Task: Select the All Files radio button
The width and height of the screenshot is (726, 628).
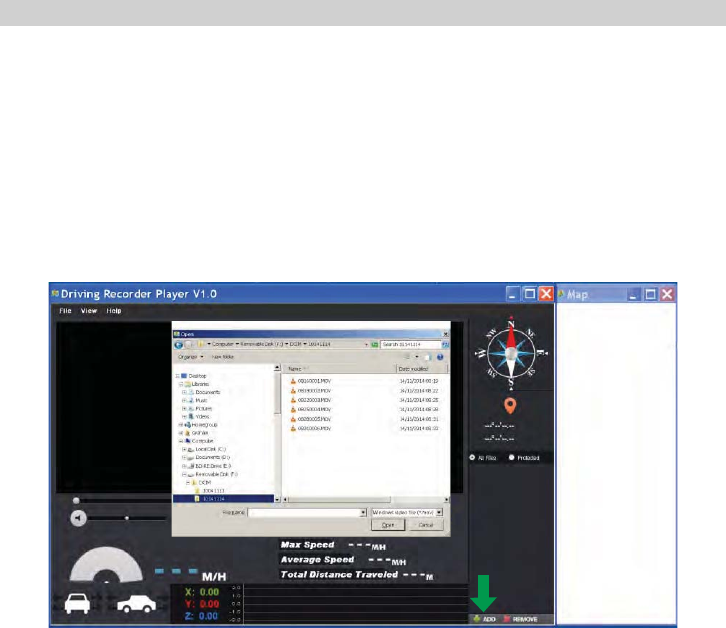Action: (472, 458)
